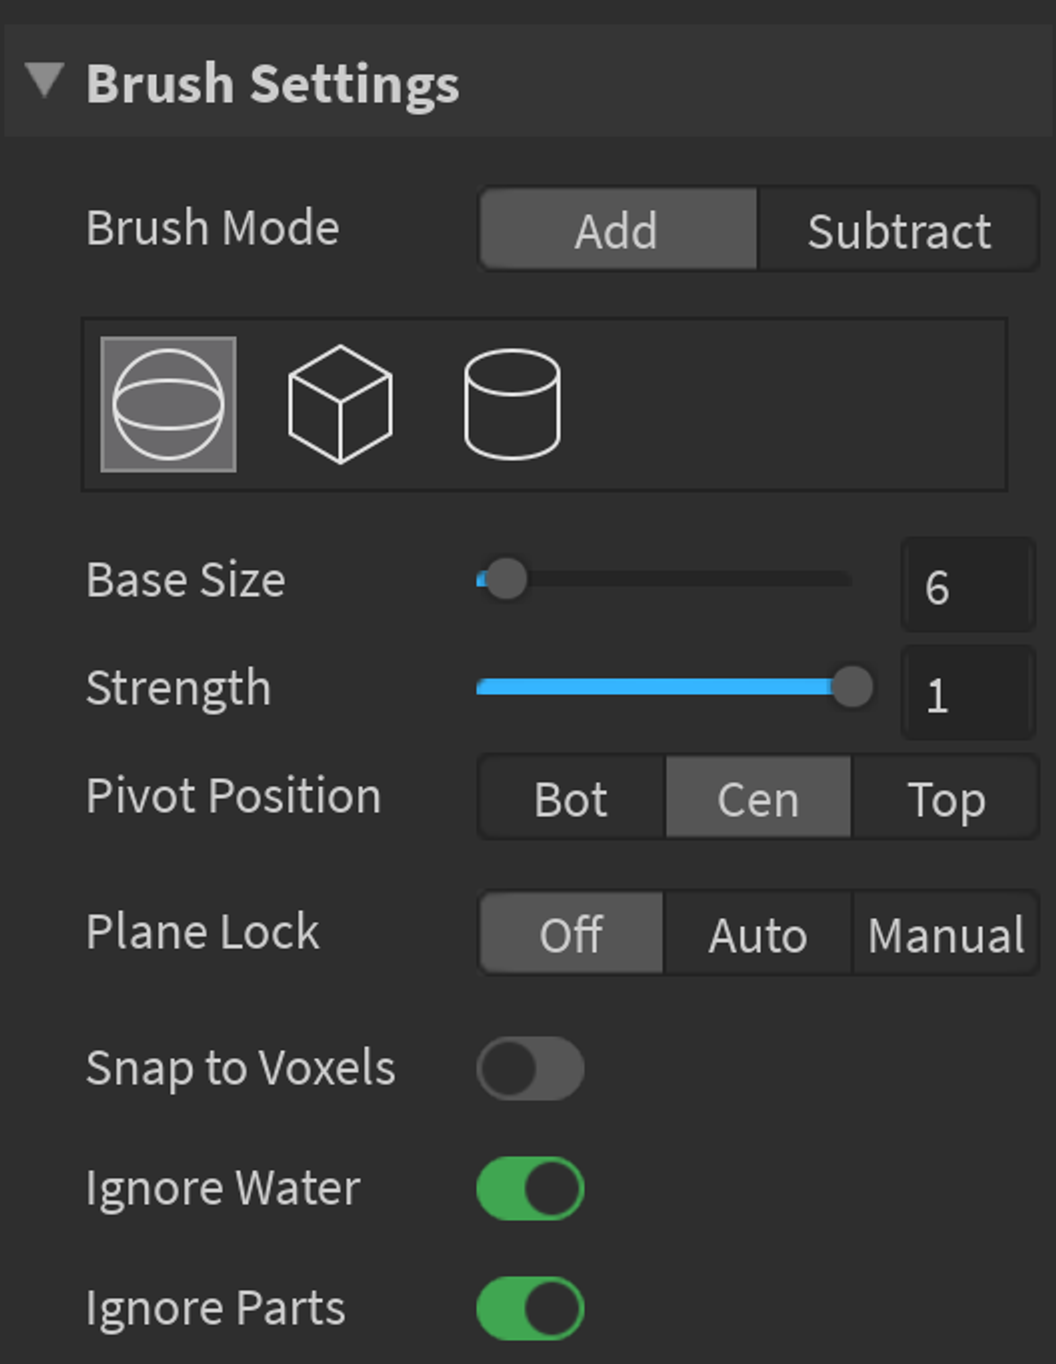Disable the Ignore Parts toggle
The image size is (1056, 1364).
[x=531, y=1308]
